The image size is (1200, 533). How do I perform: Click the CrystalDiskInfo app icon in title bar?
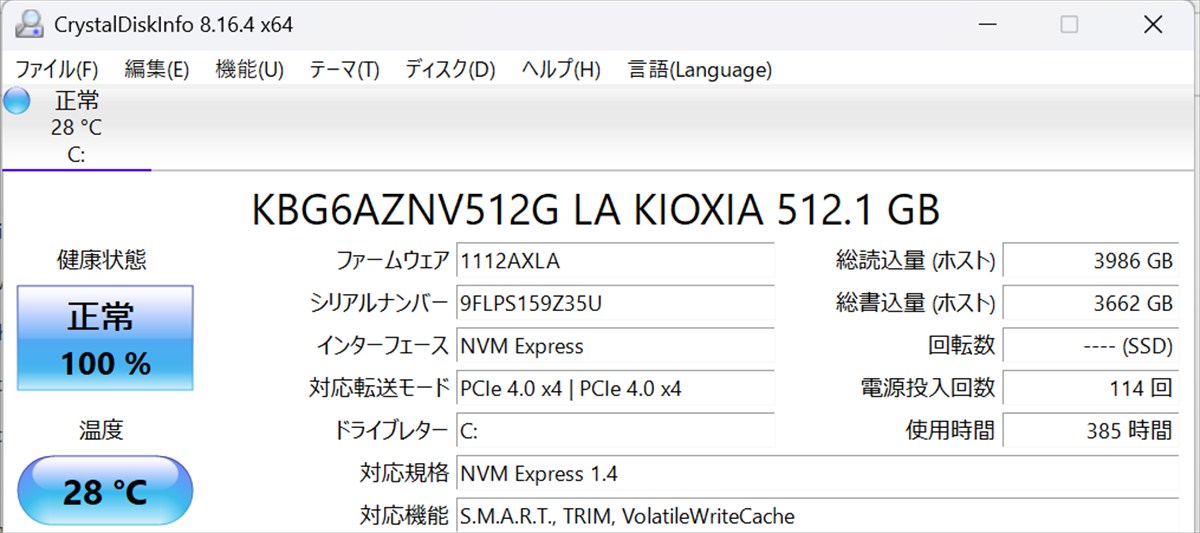coord(29,24)
